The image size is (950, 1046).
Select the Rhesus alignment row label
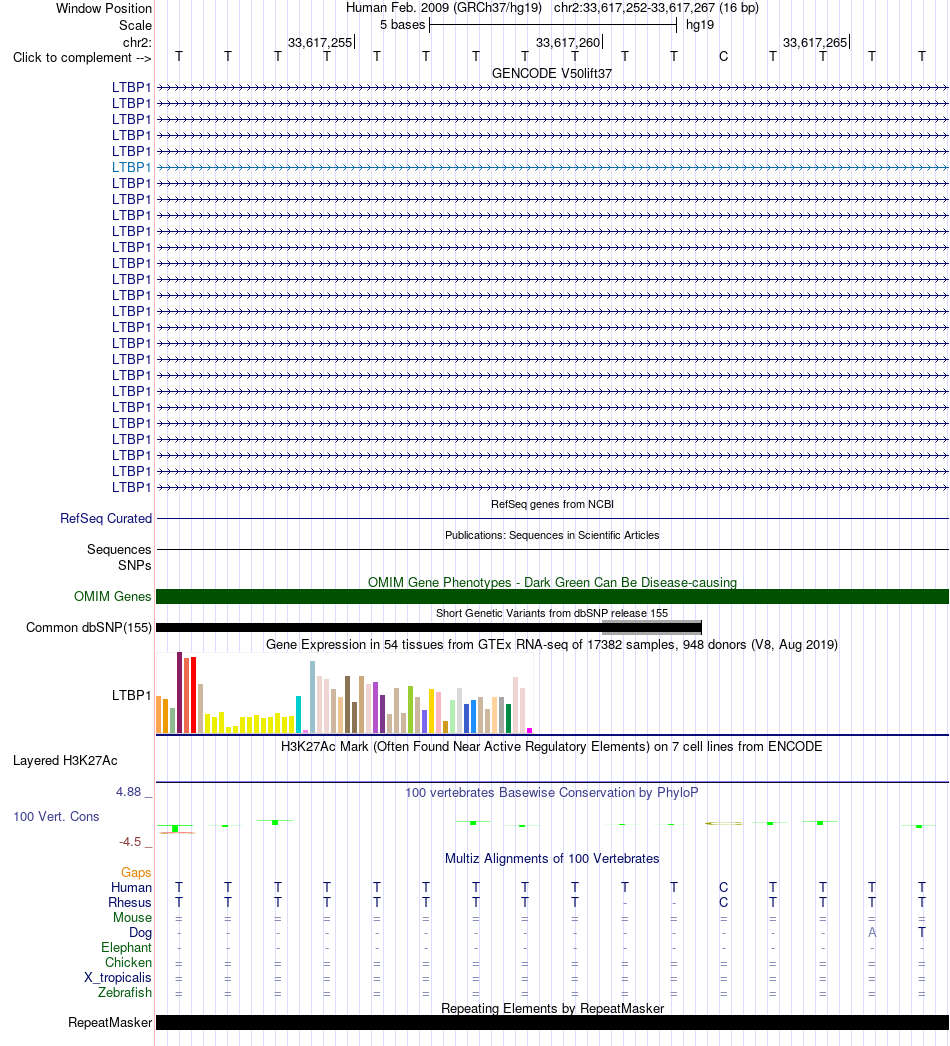point(130,903)
